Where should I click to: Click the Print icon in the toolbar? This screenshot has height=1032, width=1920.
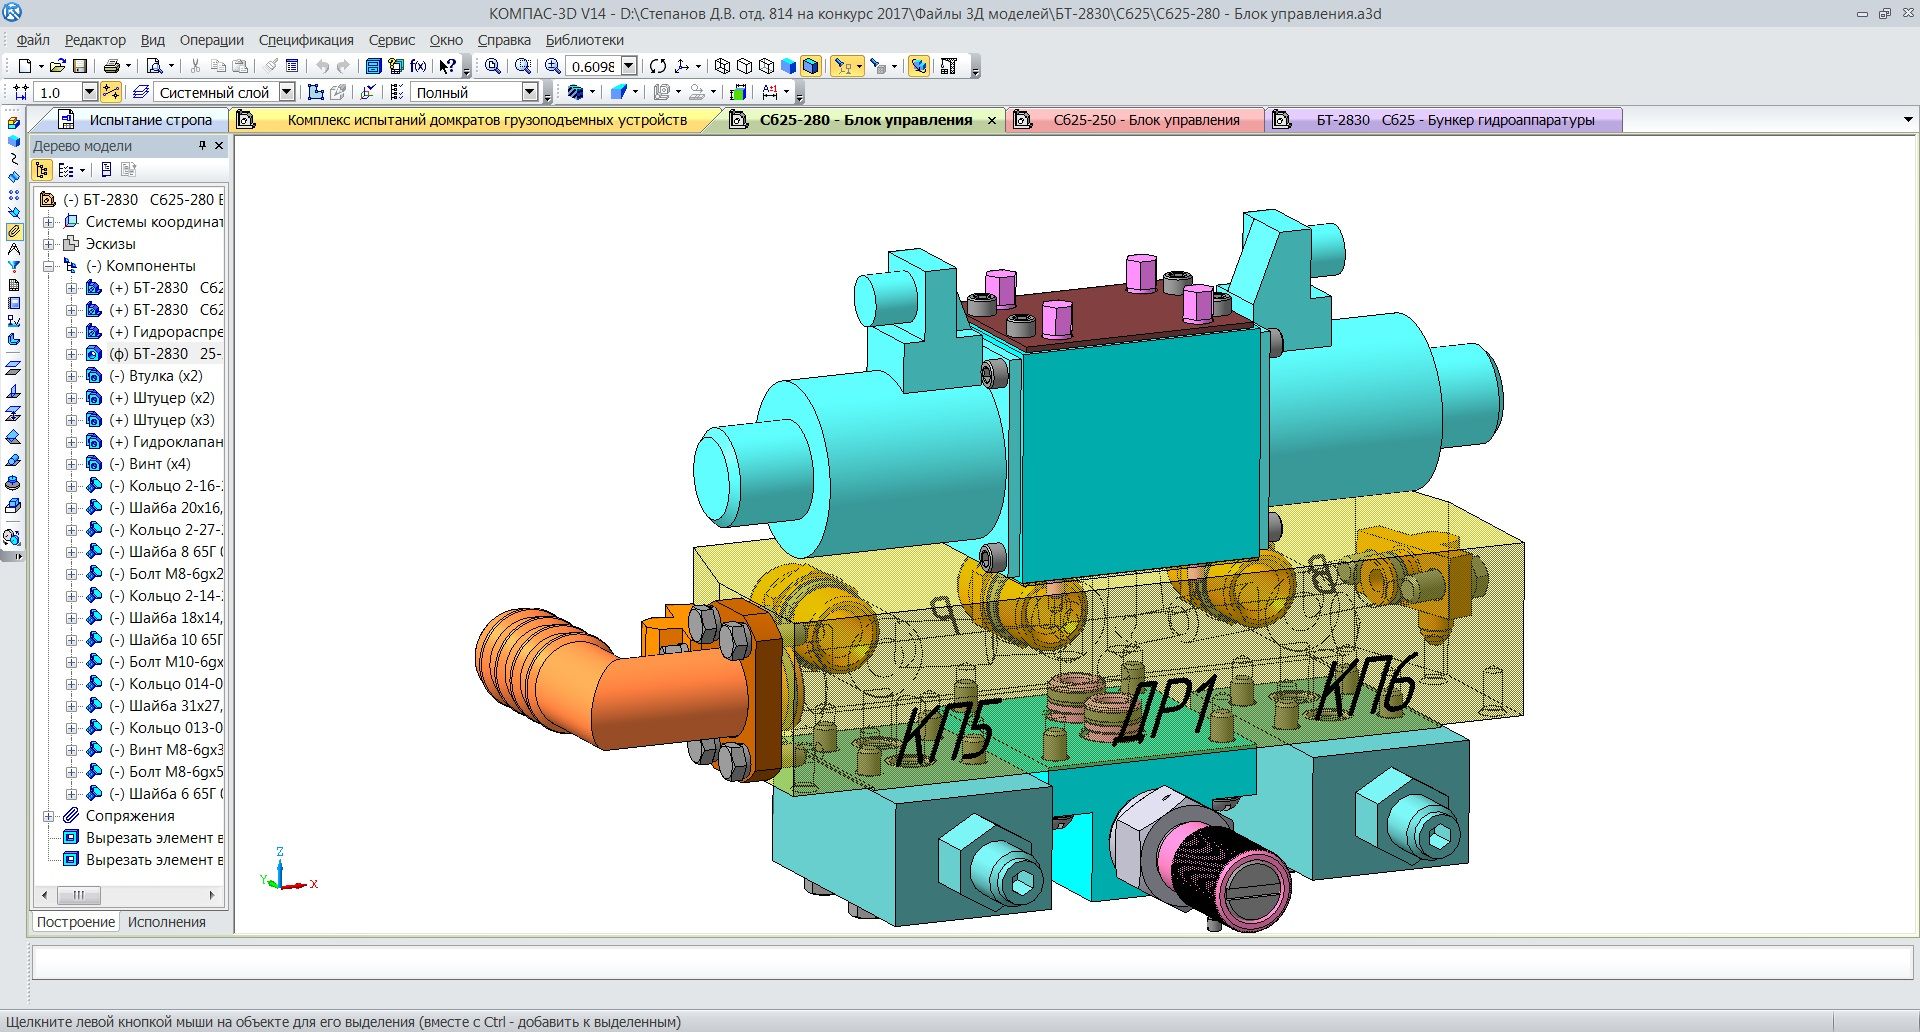coord(112,66)
